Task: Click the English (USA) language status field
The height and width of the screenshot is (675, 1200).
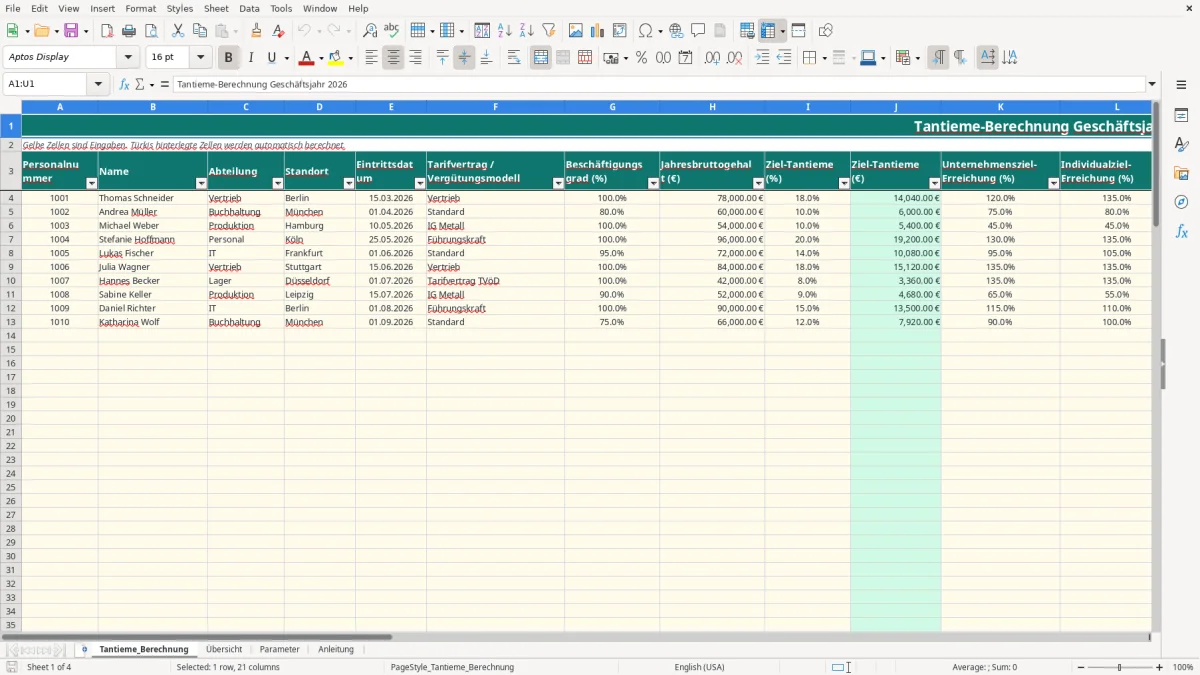Action: coord(700,667)
